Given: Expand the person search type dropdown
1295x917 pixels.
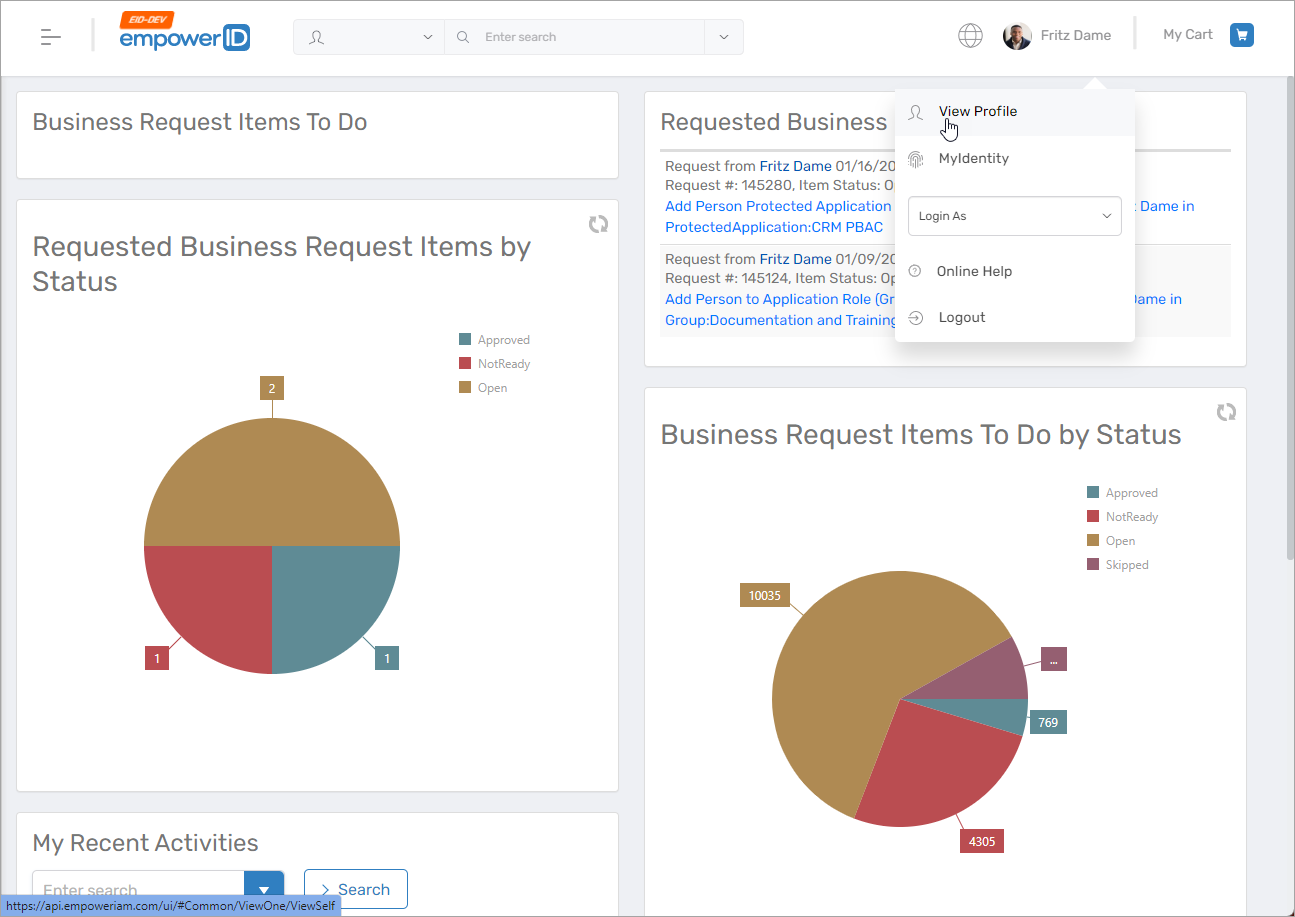Looking at the screenshot, I should (370, 37).
